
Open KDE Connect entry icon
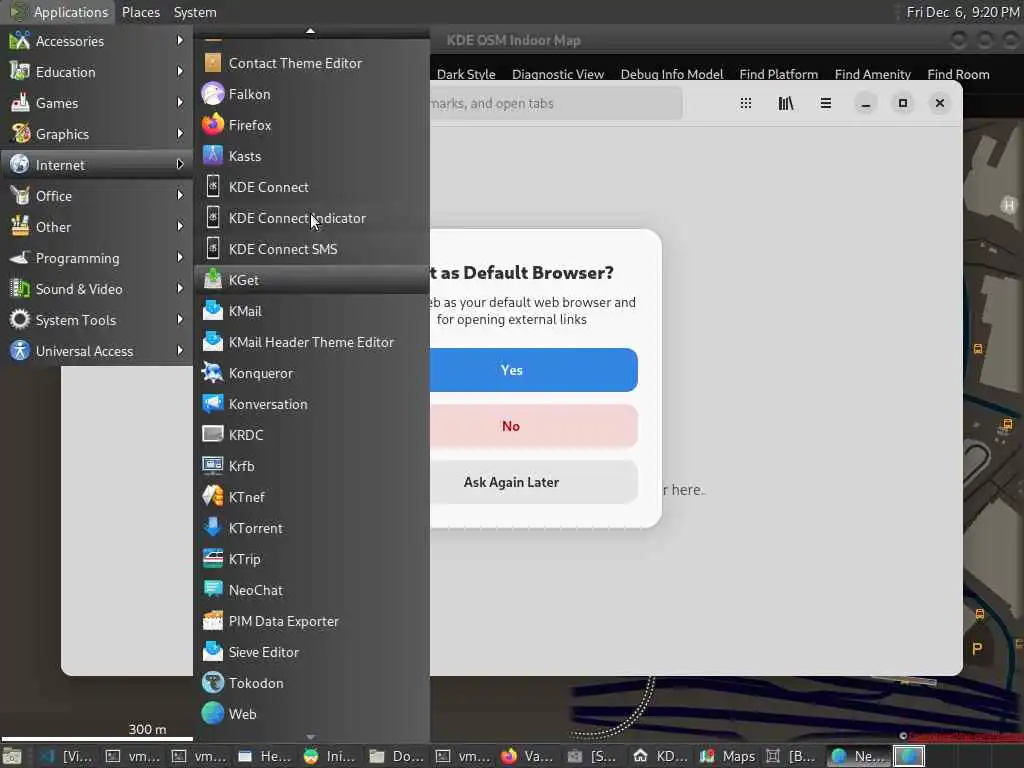[212, 187]
